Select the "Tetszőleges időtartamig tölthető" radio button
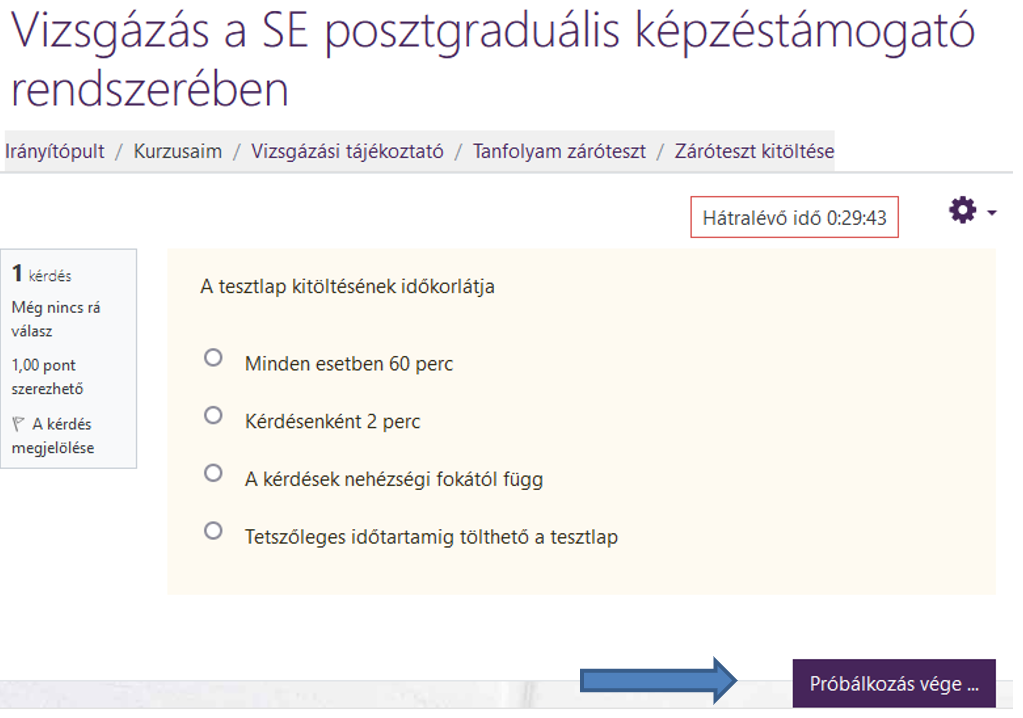 [213, 530]
